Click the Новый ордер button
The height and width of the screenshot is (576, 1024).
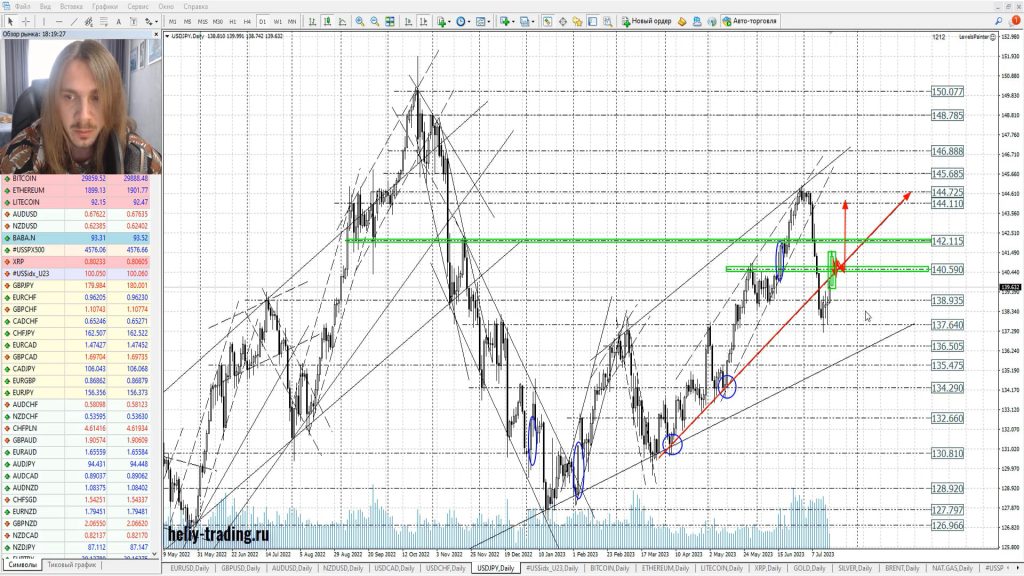click(645, 20)
